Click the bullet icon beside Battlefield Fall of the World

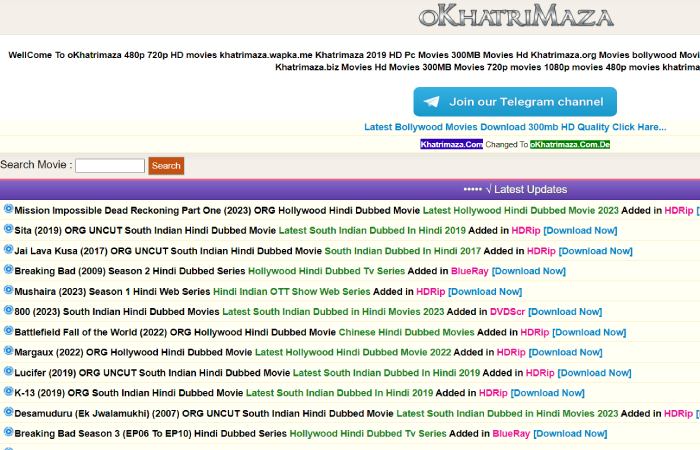click(8, 330)
